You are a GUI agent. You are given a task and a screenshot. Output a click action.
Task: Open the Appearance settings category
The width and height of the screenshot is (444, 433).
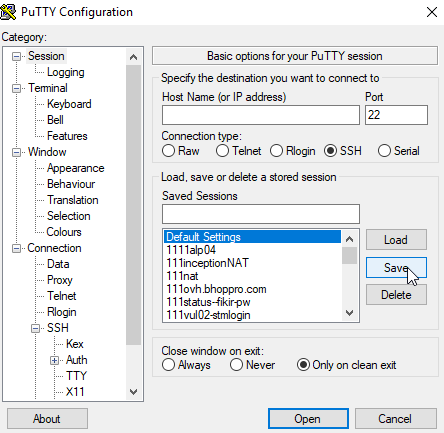76,168
